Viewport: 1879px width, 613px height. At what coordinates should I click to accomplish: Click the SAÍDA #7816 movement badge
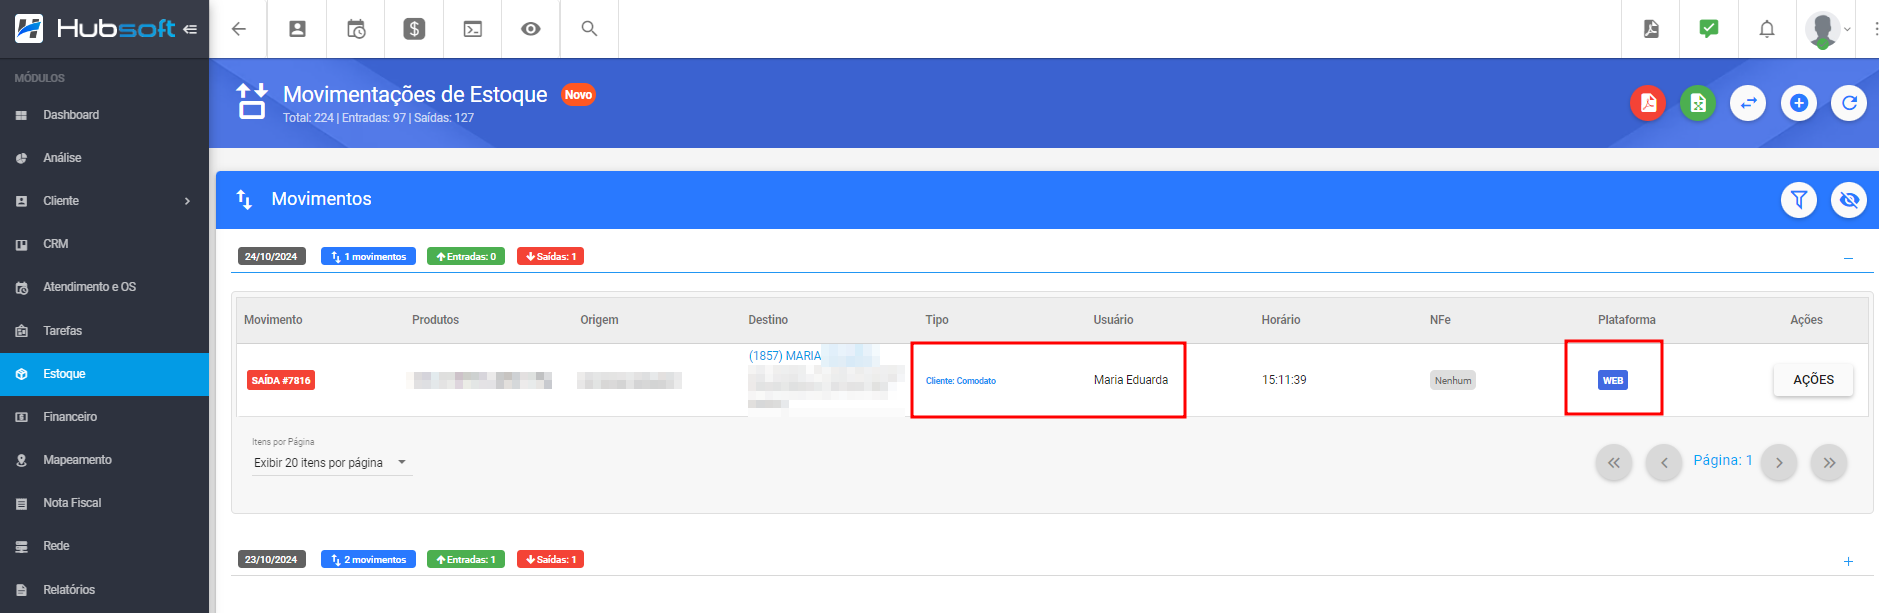[281, 380]
